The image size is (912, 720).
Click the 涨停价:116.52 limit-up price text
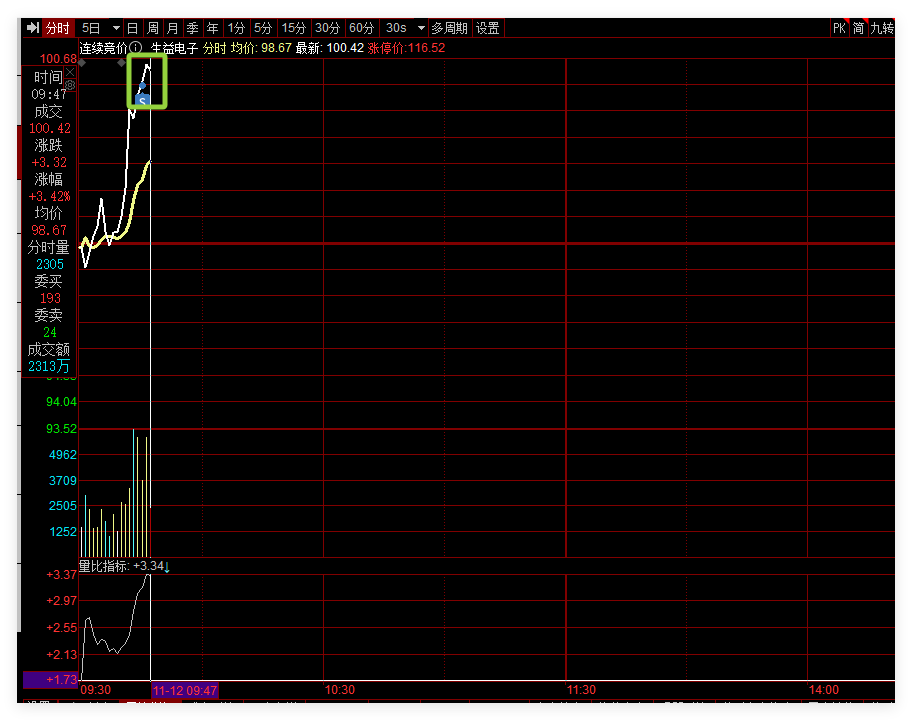point(406,48)
